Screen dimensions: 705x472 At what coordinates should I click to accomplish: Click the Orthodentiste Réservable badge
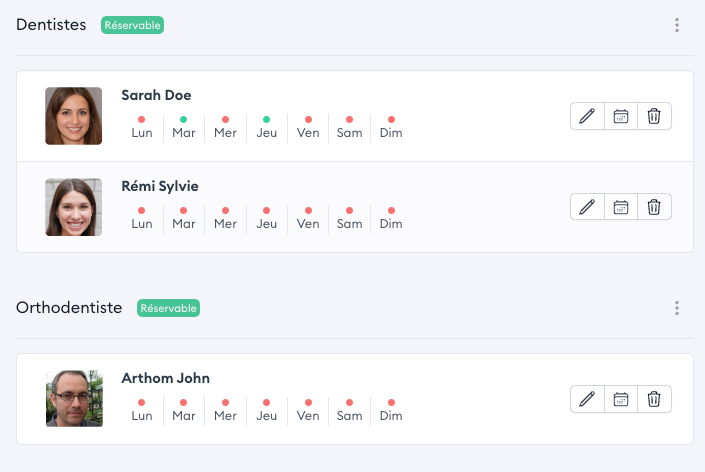[x=168, y=308]
